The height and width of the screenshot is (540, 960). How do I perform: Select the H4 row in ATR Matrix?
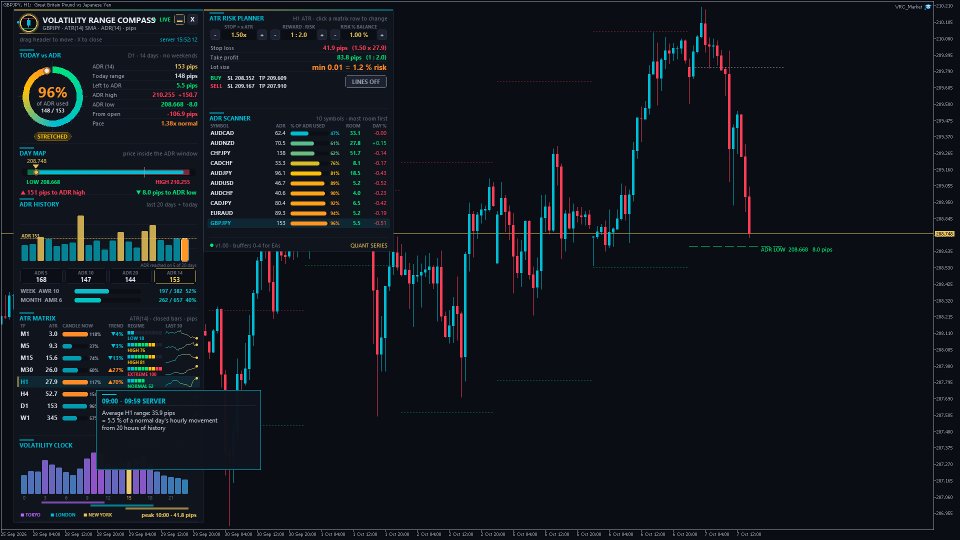tap(58, 394)
